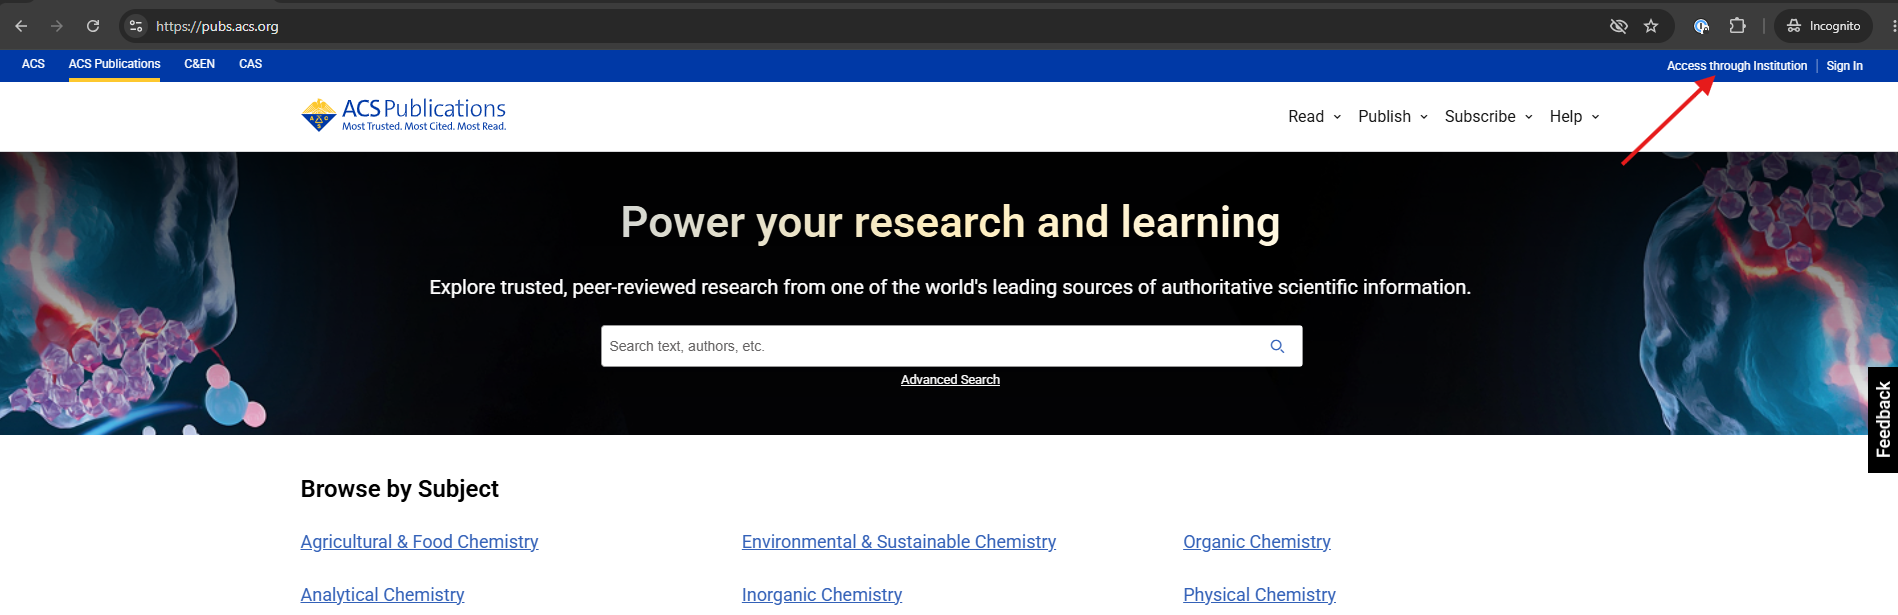Open the Subscribe dropdown

pos(1488,117)
